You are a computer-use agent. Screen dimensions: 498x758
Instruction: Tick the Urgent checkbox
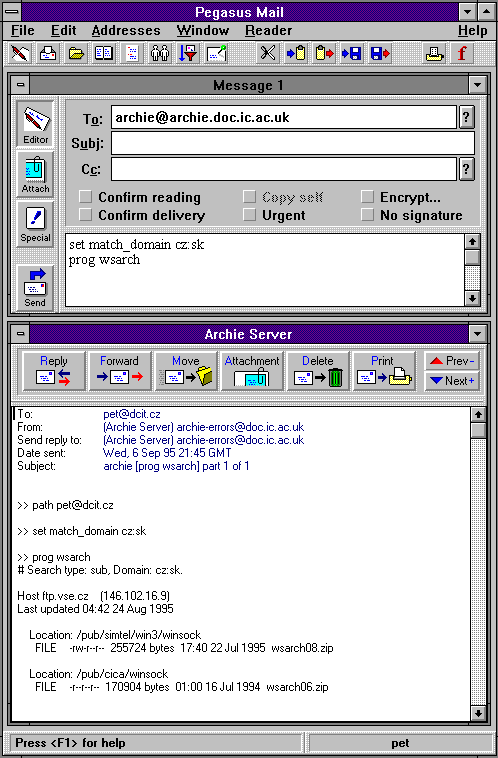249,215
